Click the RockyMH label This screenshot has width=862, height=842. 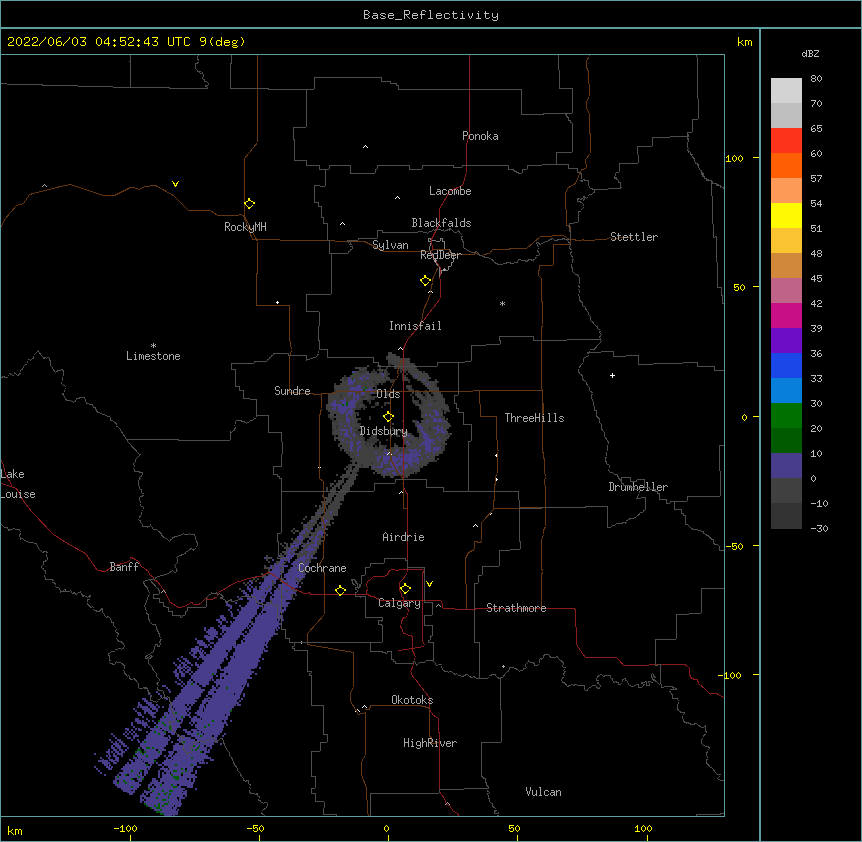point(245,227)
